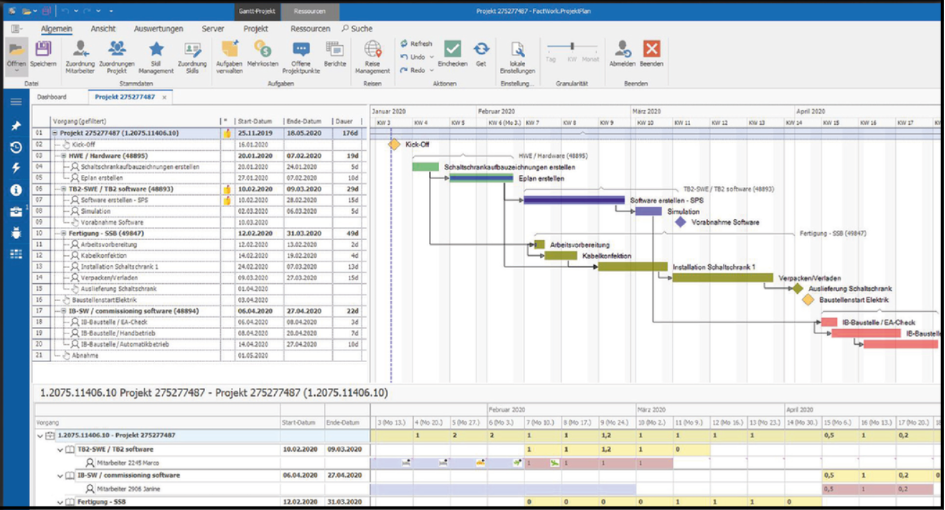Collapse IB-SW / commissioning software (48894) group

pyautogui.click(x=64, y=311)
